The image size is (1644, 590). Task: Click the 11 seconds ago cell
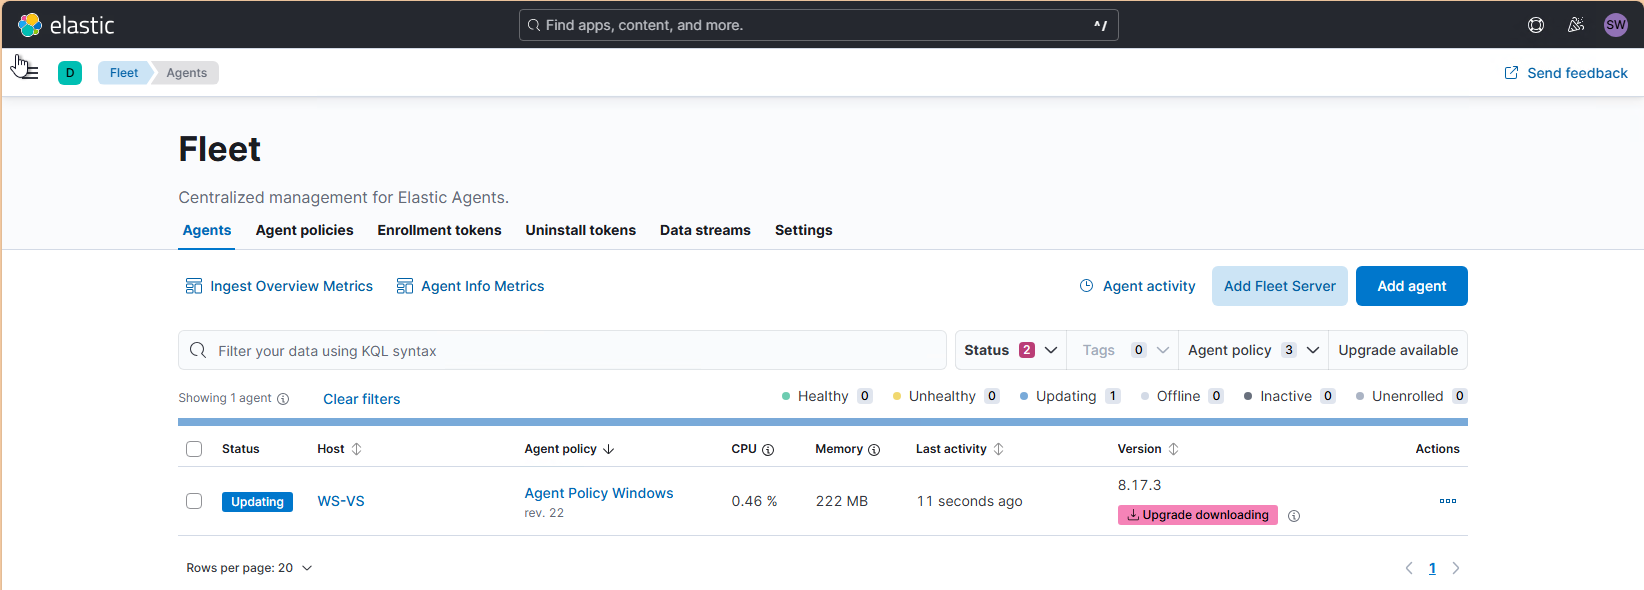point(969,501)
